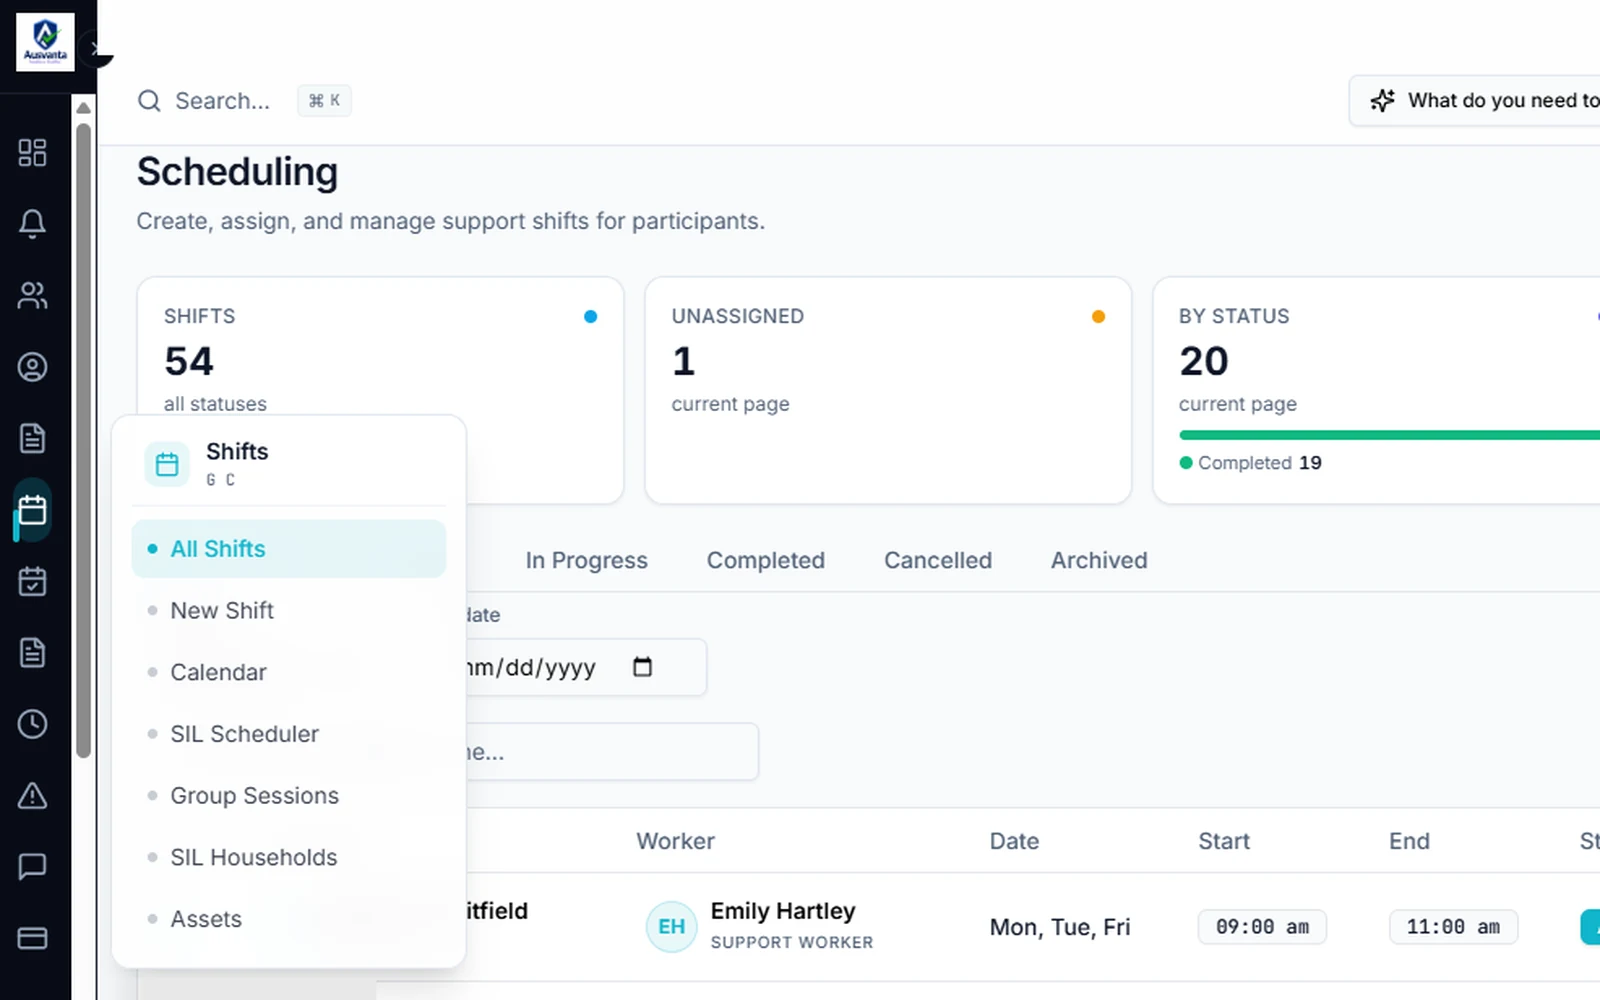
Task: Open SIL Households menu item
Action: coord(288,857)
